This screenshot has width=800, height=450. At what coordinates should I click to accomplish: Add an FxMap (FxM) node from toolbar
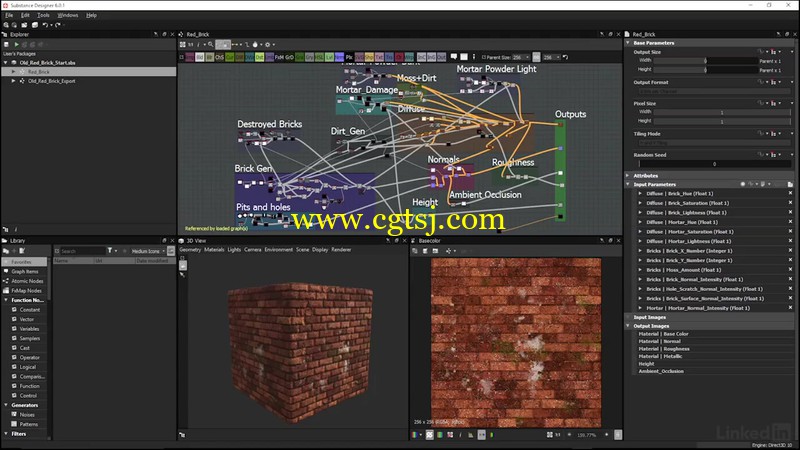click(279, 57)
